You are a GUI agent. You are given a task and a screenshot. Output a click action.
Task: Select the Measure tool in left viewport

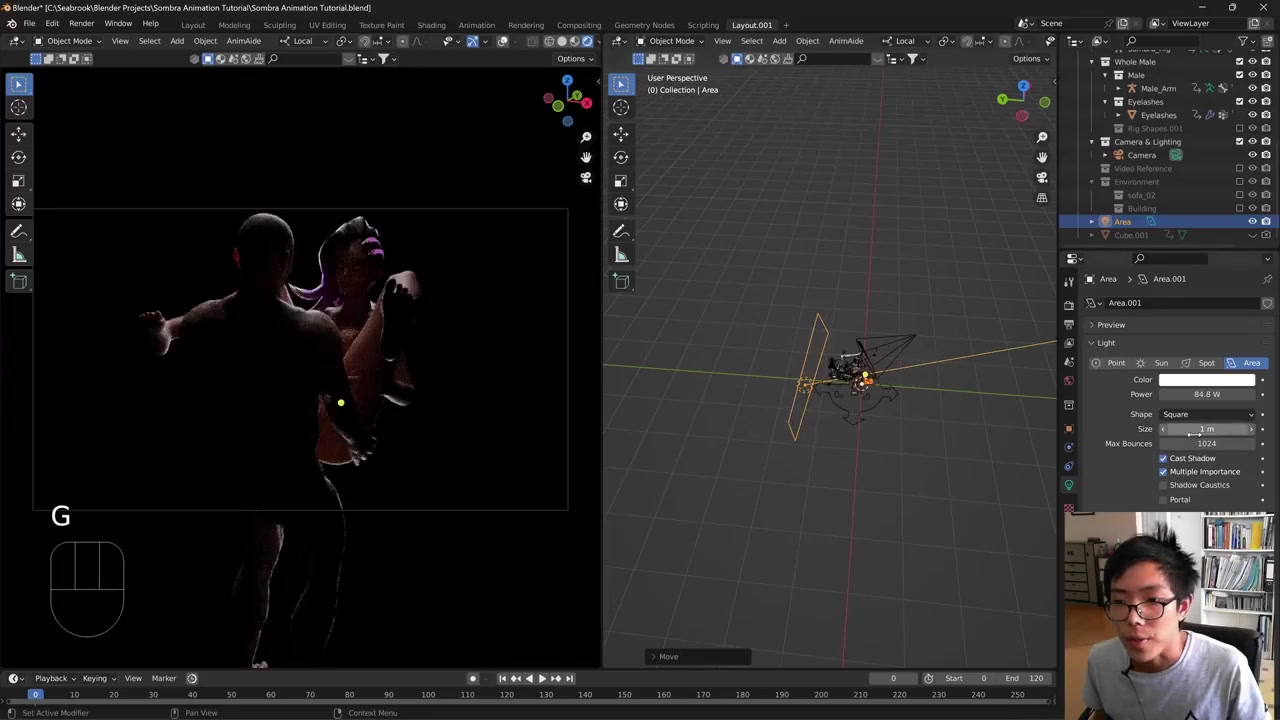(x=19, y=255)
